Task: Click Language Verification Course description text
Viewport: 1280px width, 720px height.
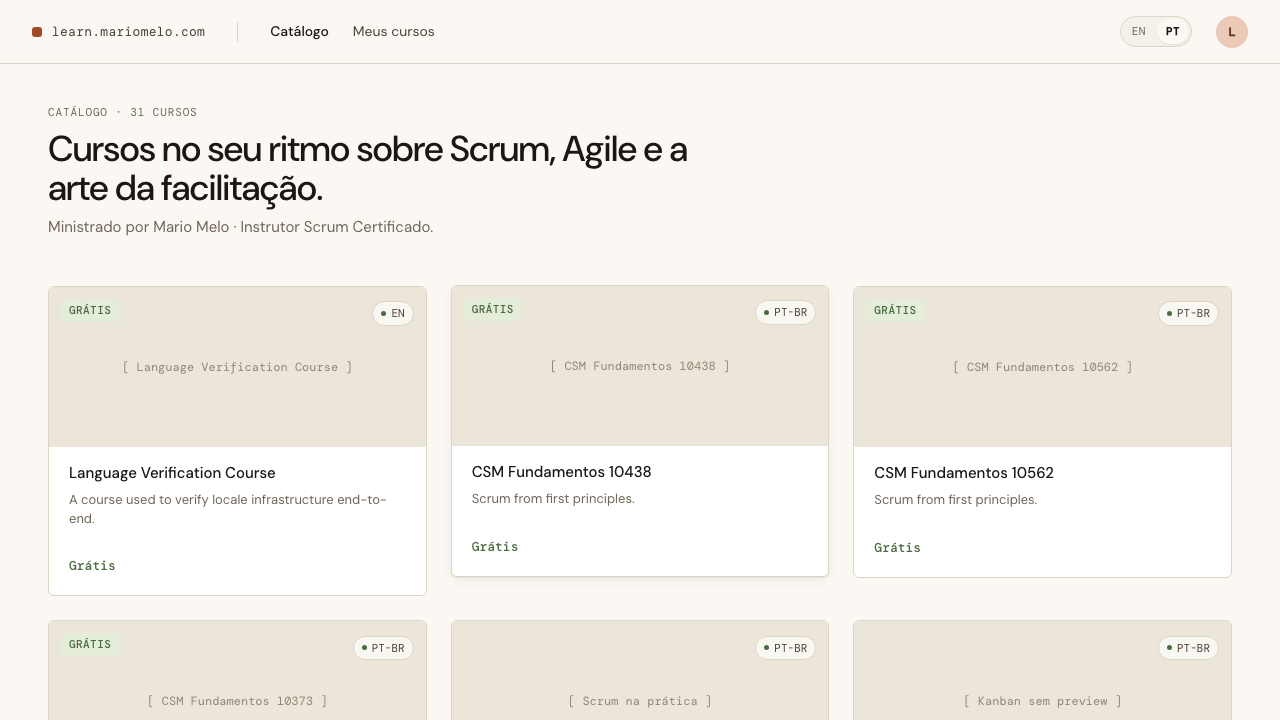Action: point(228,509)
